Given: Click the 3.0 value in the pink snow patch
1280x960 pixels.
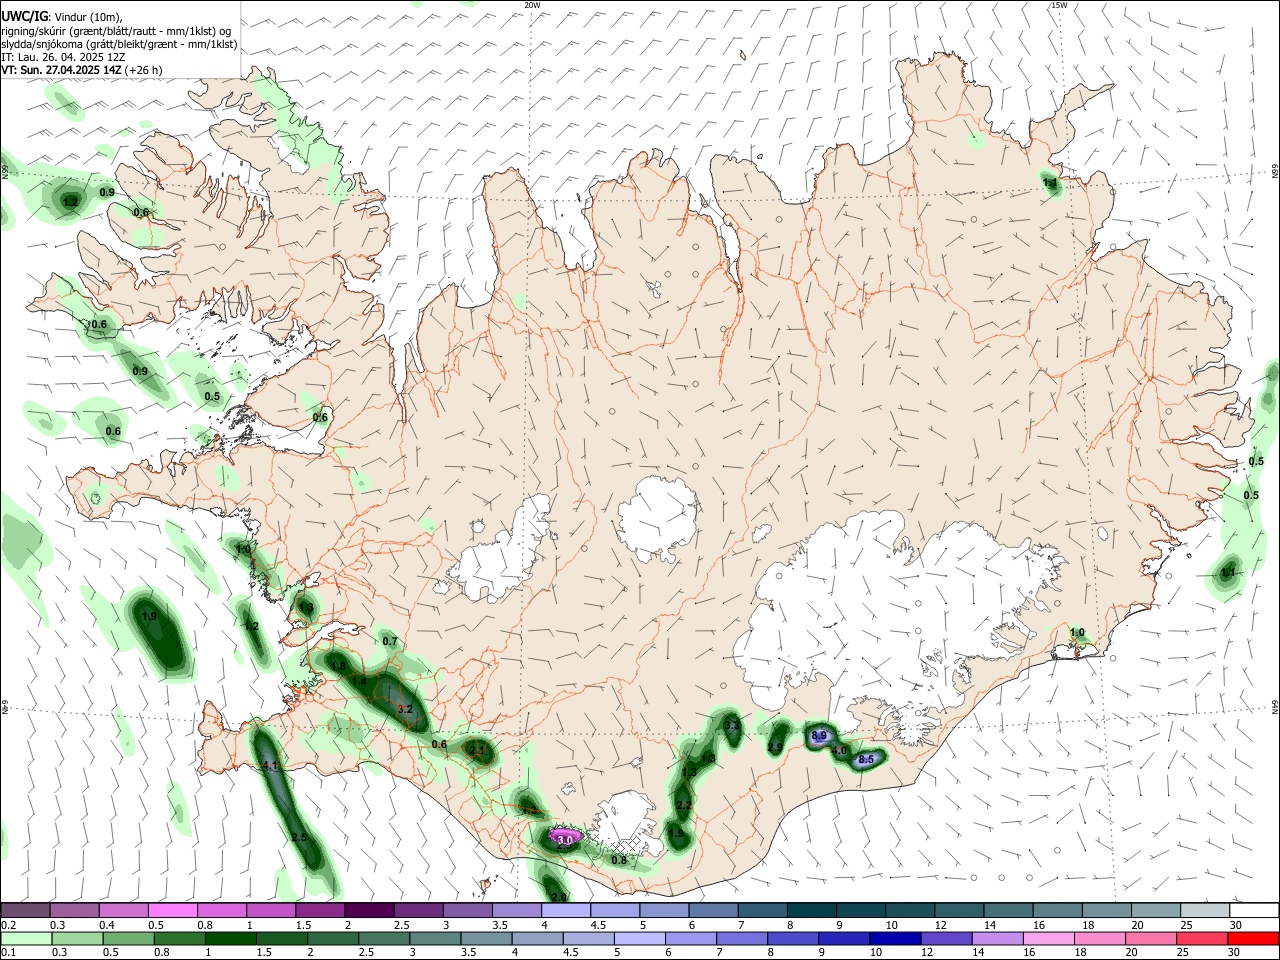Looking at the screenshot, I should [565, 840].
